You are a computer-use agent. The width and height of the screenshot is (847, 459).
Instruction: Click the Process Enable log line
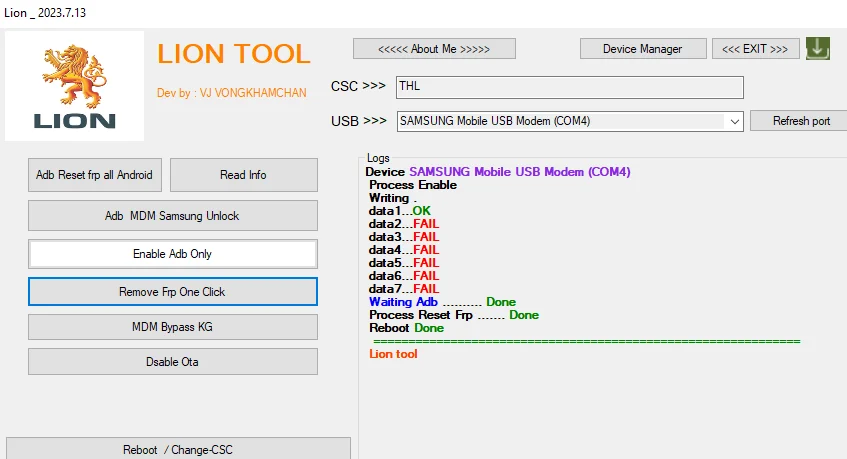click(413, 185)
